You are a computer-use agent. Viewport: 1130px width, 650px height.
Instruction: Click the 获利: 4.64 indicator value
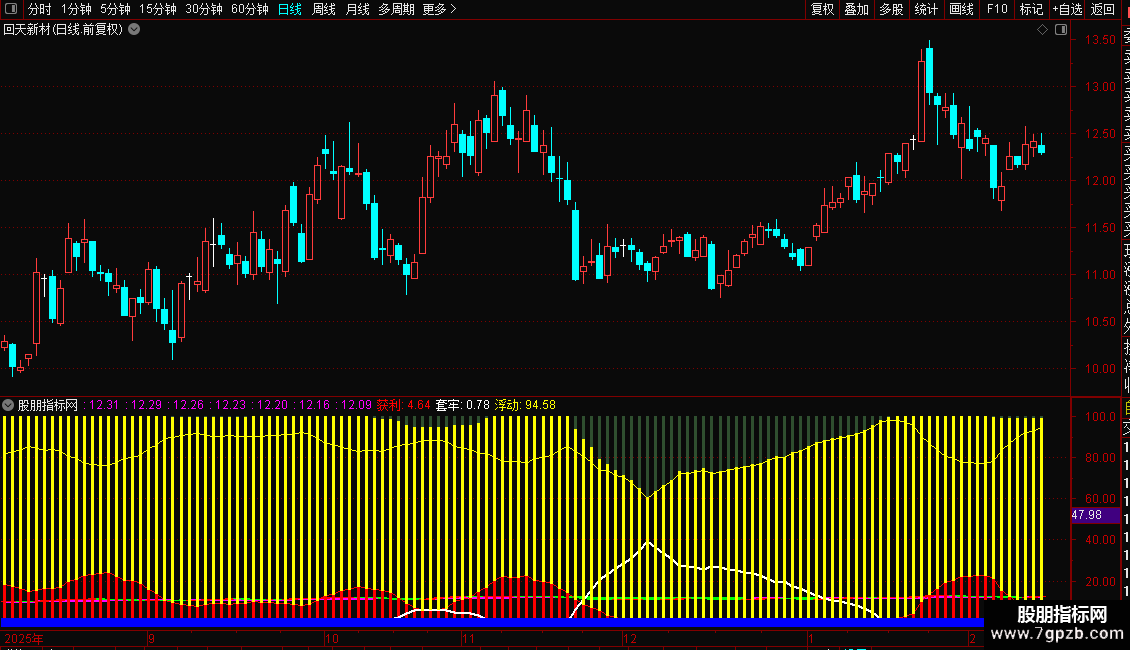[404, 405]
